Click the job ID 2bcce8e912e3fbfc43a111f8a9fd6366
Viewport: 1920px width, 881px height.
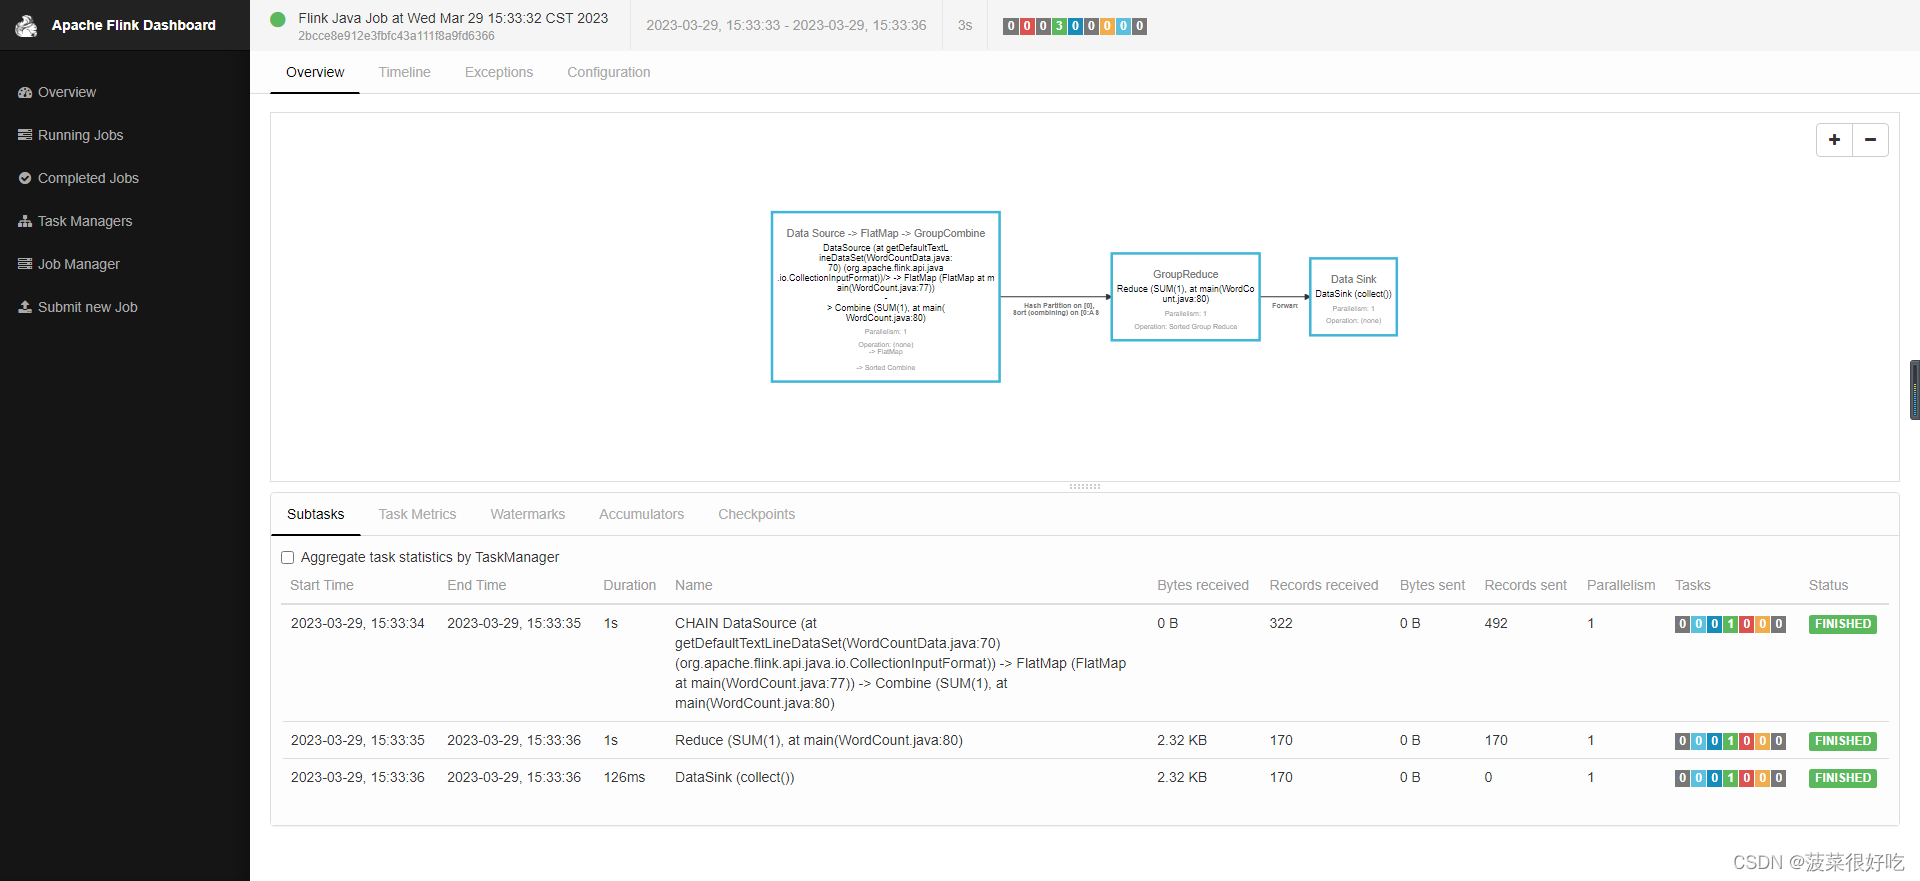pyautogui.click(x=396, y=36)
